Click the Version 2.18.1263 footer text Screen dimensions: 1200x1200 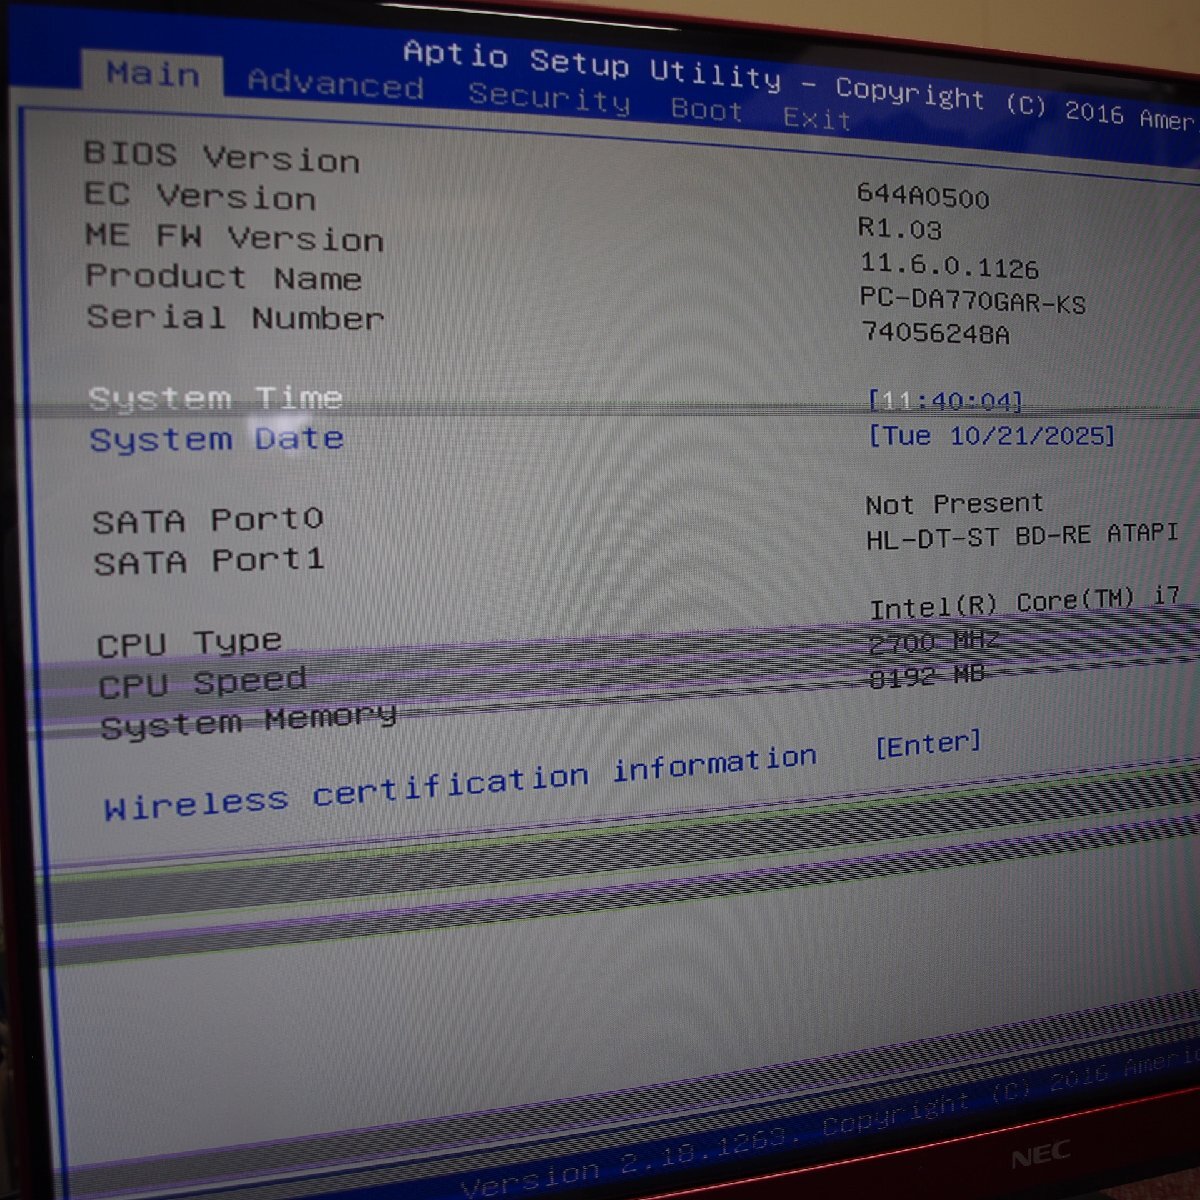(x=632, y=1150)
